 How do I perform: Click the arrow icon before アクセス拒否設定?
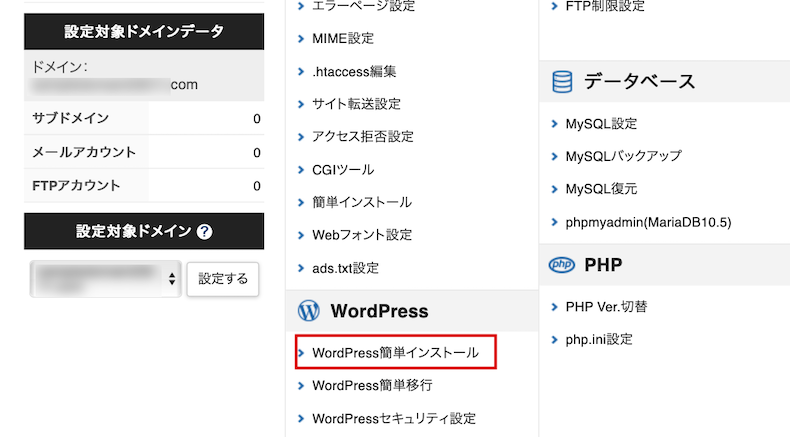[301, 137]
